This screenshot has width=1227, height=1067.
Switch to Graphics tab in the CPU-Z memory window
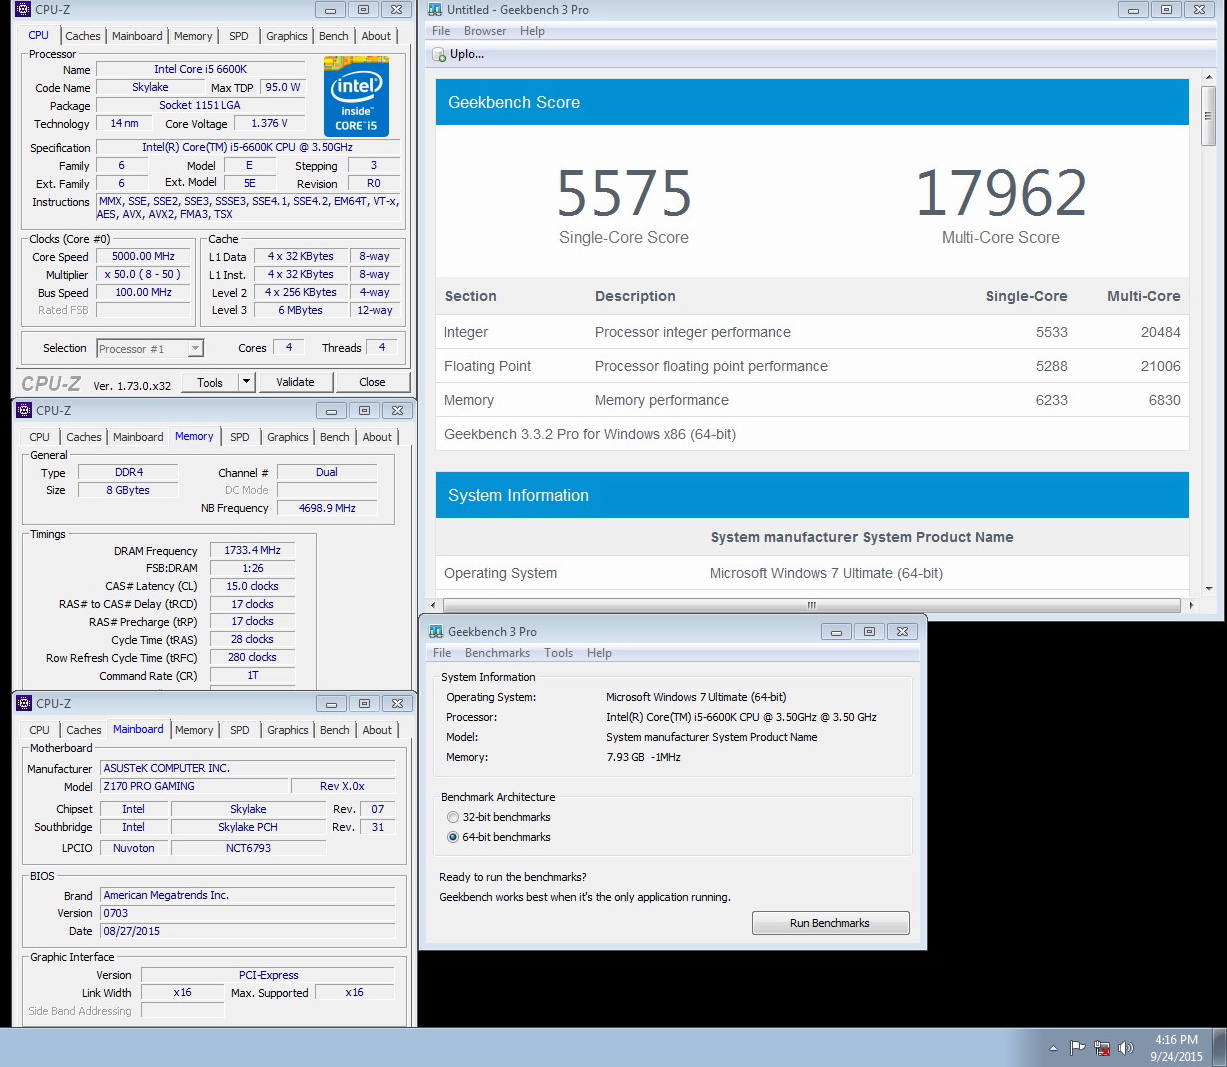coord(288,437)
